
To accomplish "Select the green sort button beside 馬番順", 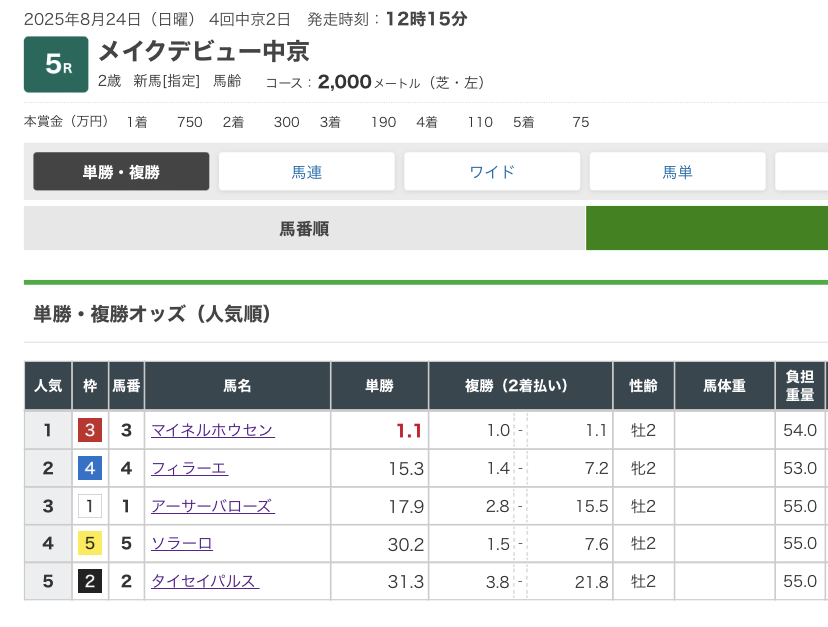I will click(x=706, y=229).
